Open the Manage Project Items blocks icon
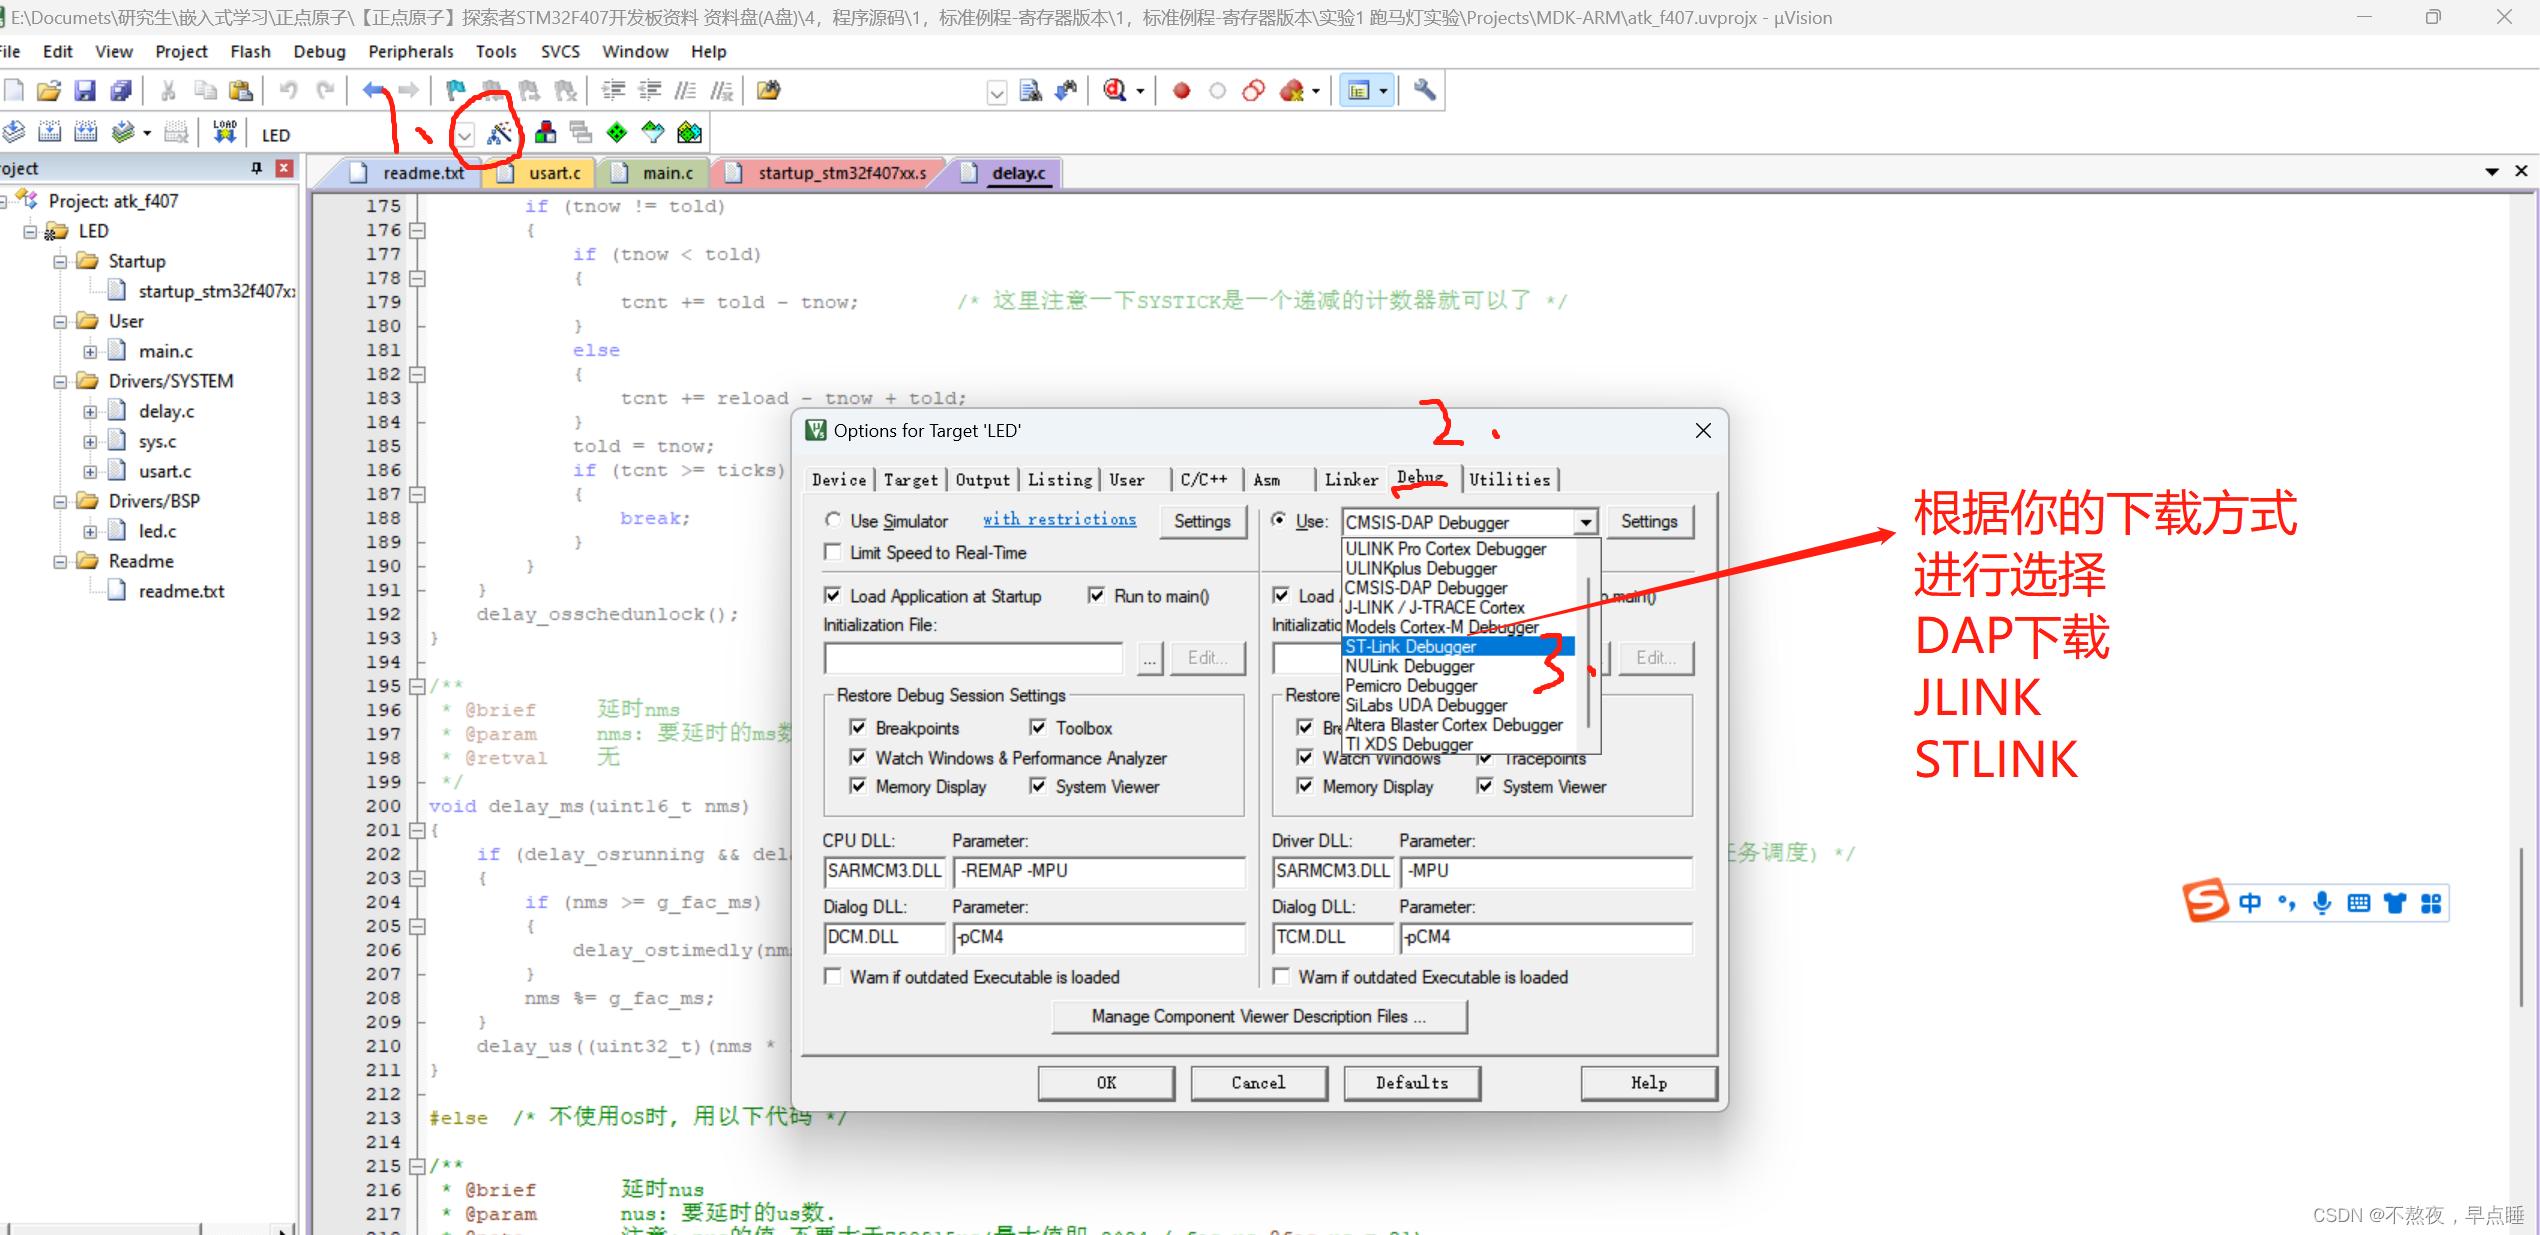This screenshot has height=1235, width=2540. click(x=546, y=133)
